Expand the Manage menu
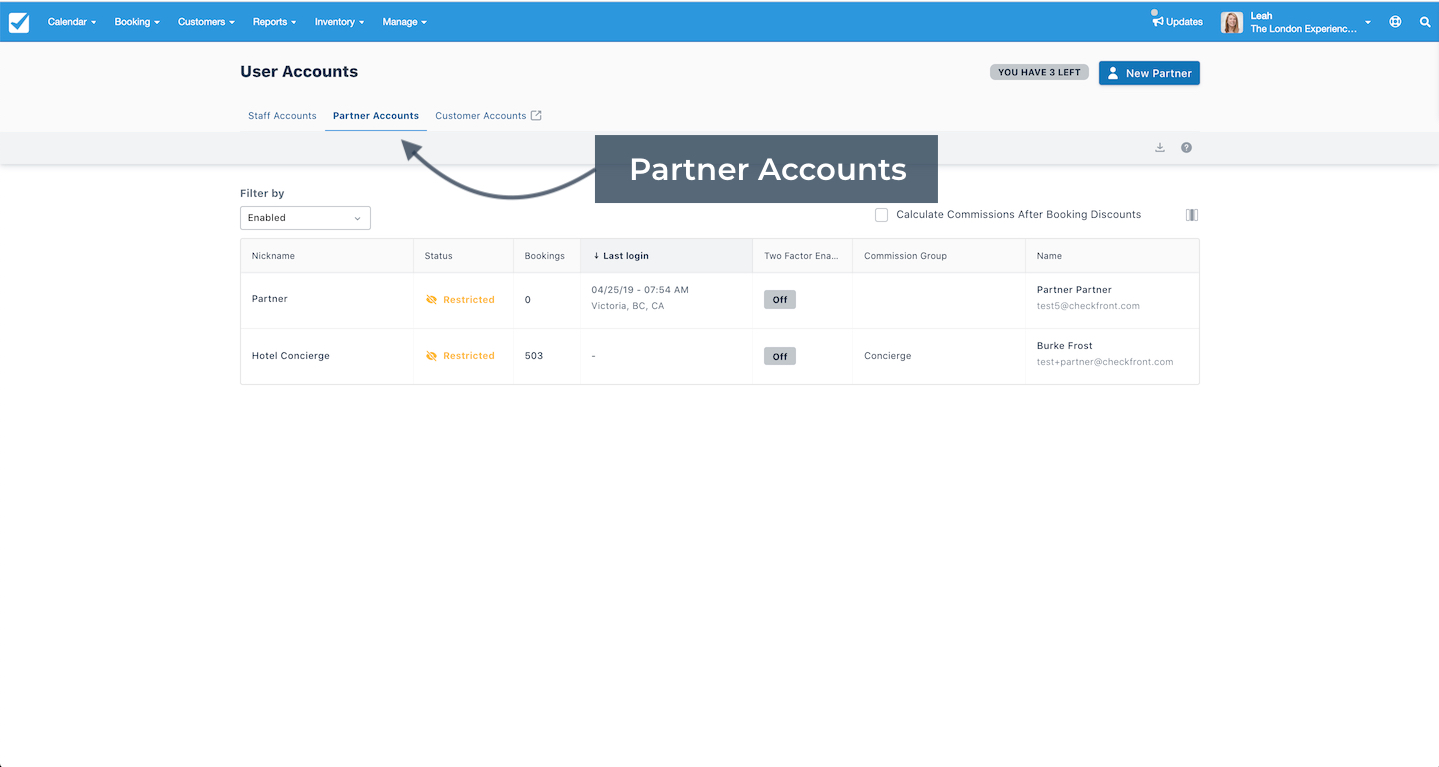Screen dimensions: 1439x767 pos(405,22)
